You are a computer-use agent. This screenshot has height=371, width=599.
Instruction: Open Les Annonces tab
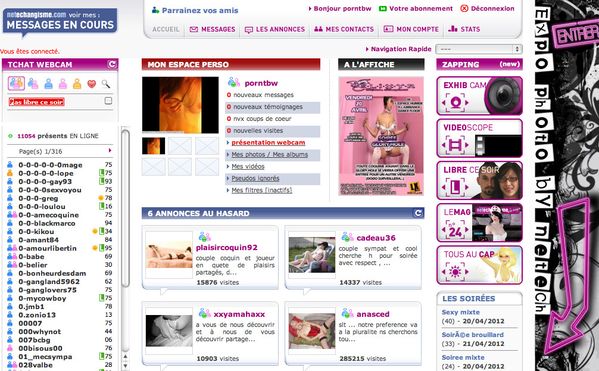[x=280, y=29]
